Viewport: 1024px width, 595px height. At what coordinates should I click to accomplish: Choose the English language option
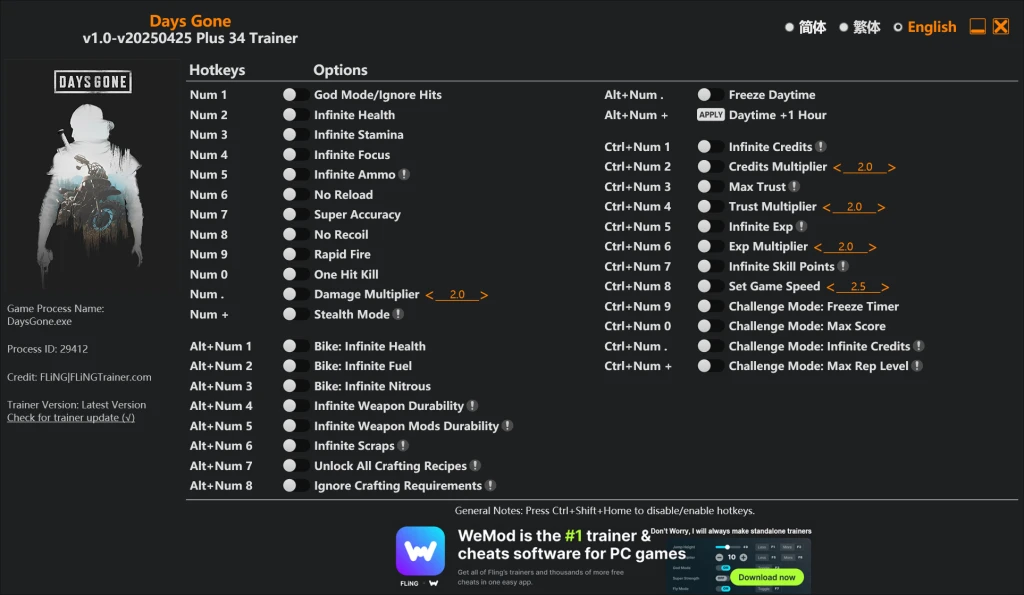tap(925, 27)
